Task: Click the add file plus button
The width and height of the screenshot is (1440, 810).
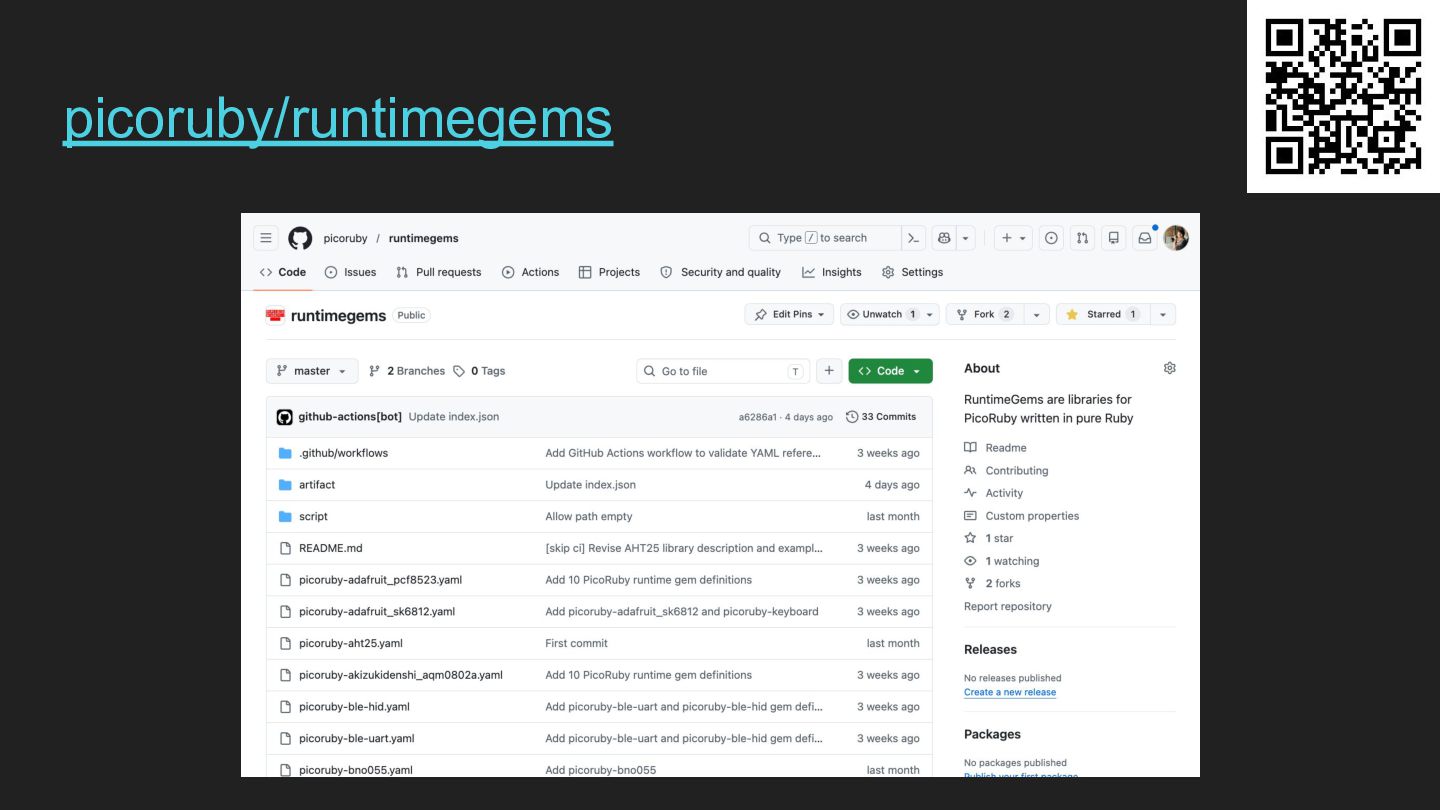Action: [x=829, y=371]
